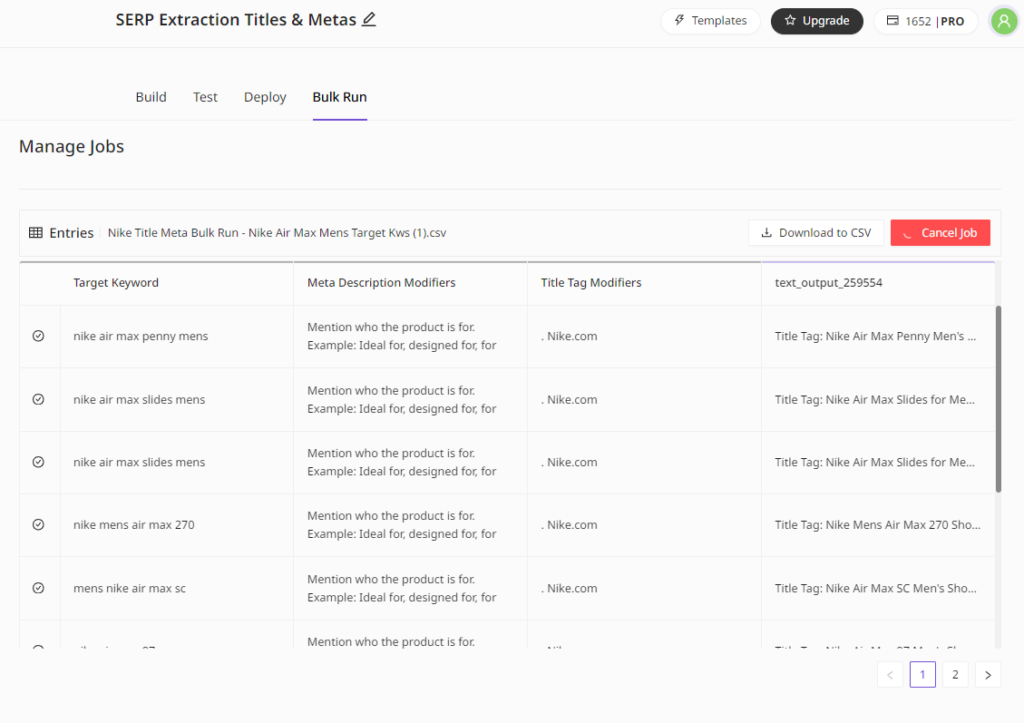Go to previous page arrow in pagination
The width and height of the screenshot is (1024, 723).
coord(890,675)
